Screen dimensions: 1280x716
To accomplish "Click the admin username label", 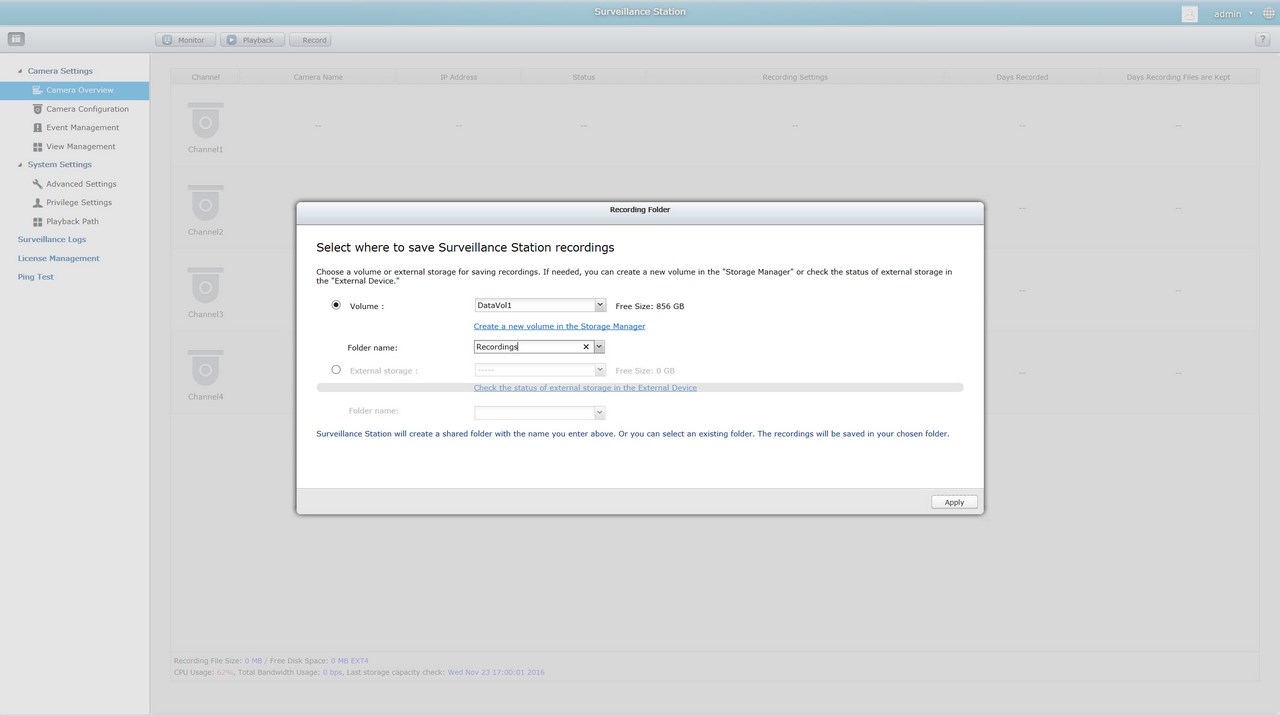I will coord(1227,14).
